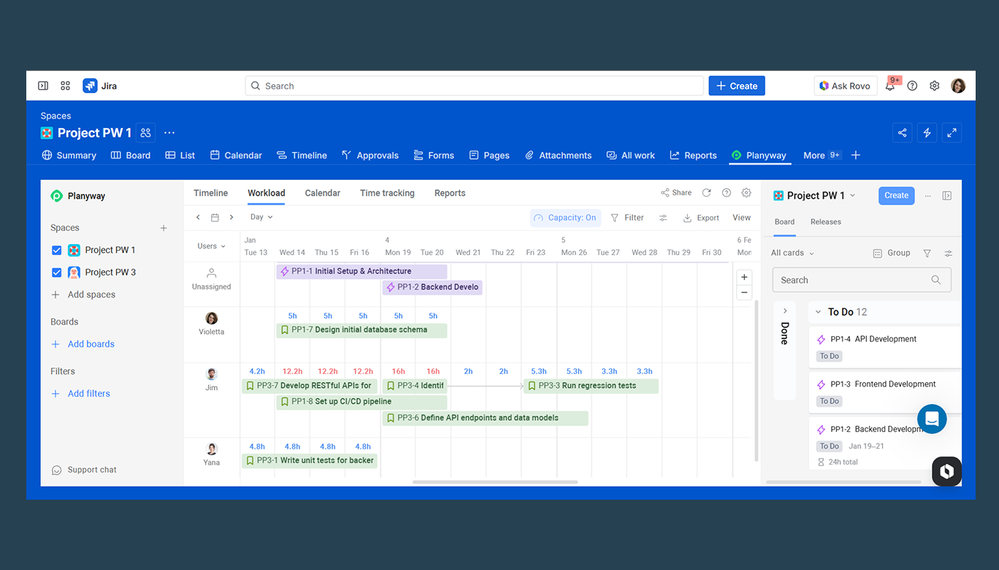The width and height of the screenshot is (999, 570).
Task: Open the right panel three-dot menu
Action: click(x=928, y=196)
